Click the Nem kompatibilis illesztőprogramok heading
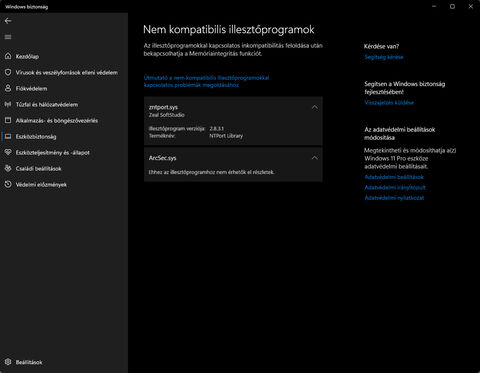The width and height of the screenshot is (480, 373). (x=229, y=30)
